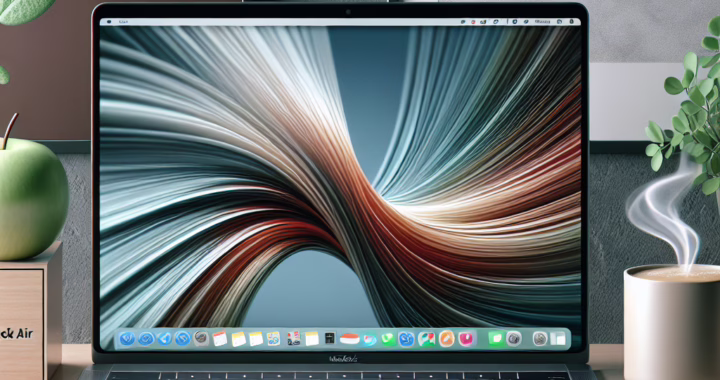720x380 pixels.
Task: Open the photo collage icon with red accents
Action: (293, 338)
